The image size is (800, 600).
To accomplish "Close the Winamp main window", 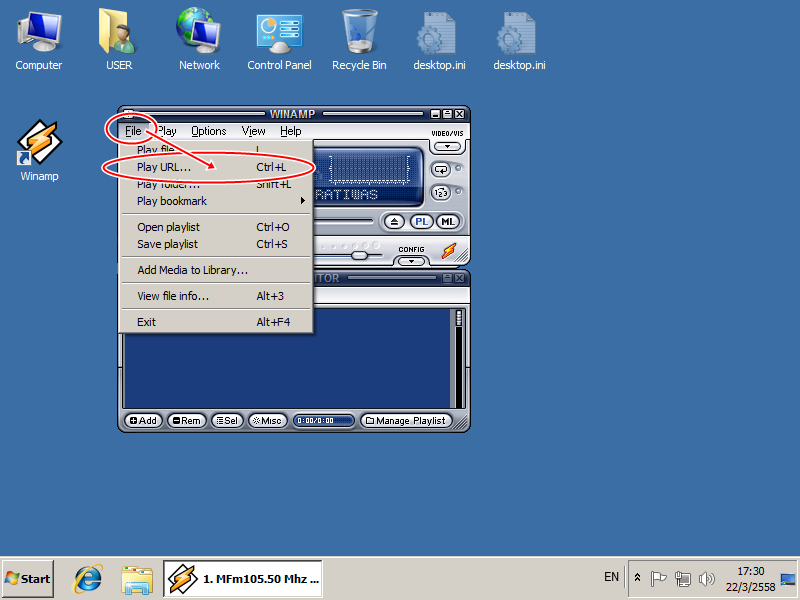I will tap(459, 114).
